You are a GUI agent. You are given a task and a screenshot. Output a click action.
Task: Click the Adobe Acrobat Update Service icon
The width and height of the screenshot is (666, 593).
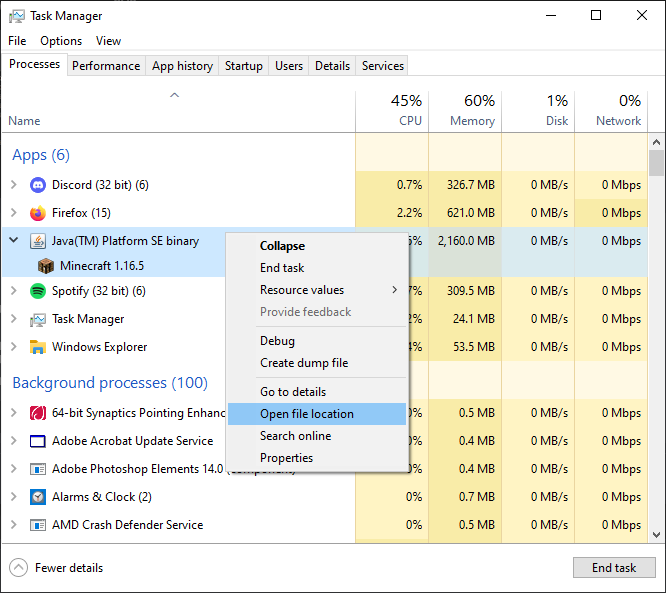point(38,441)
